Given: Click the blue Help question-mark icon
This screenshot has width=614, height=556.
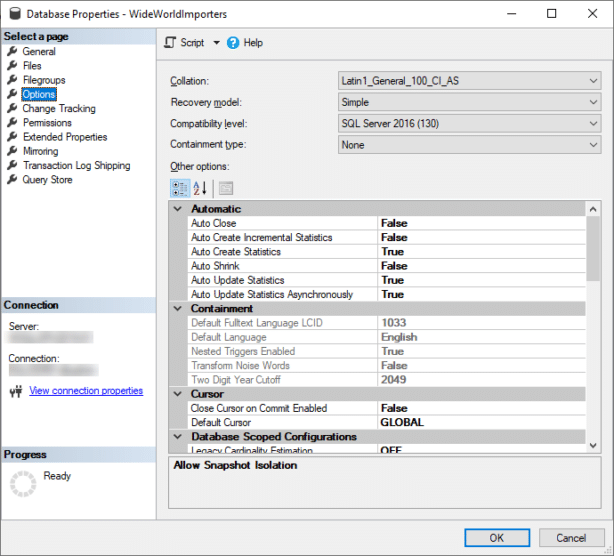Looking at the screenshot, I should [x=233, y=43].
